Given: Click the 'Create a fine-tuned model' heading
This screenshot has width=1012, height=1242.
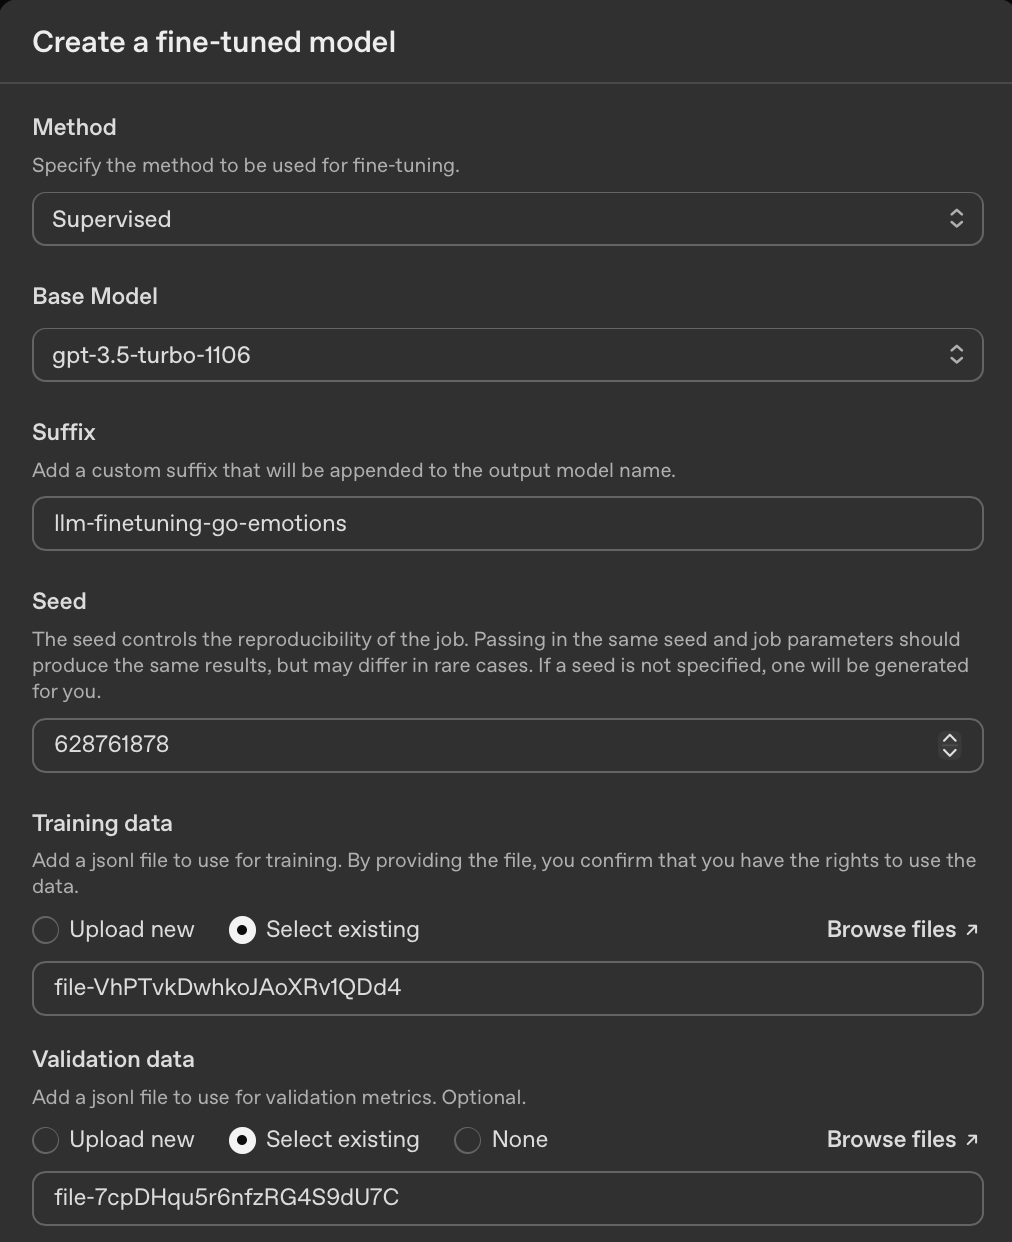Looking at the screenshot, I should point(214,42).
